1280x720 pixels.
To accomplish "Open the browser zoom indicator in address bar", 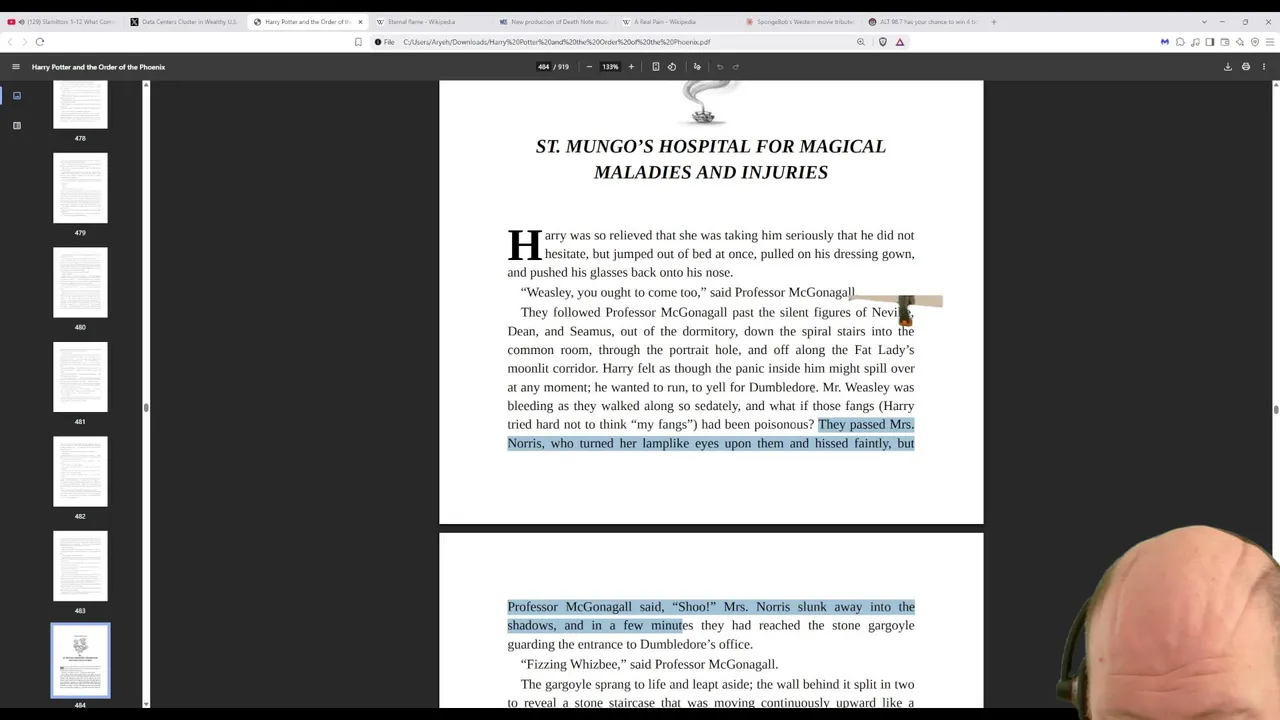I will [x=860, y=42].
